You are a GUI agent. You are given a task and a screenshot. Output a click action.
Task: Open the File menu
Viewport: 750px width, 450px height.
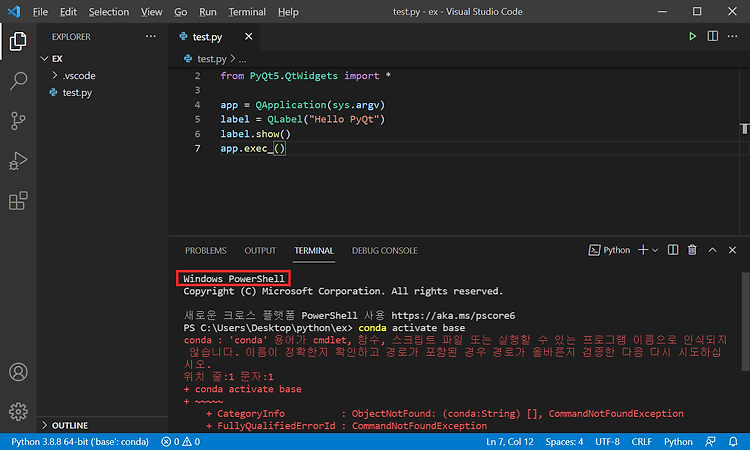40,11
